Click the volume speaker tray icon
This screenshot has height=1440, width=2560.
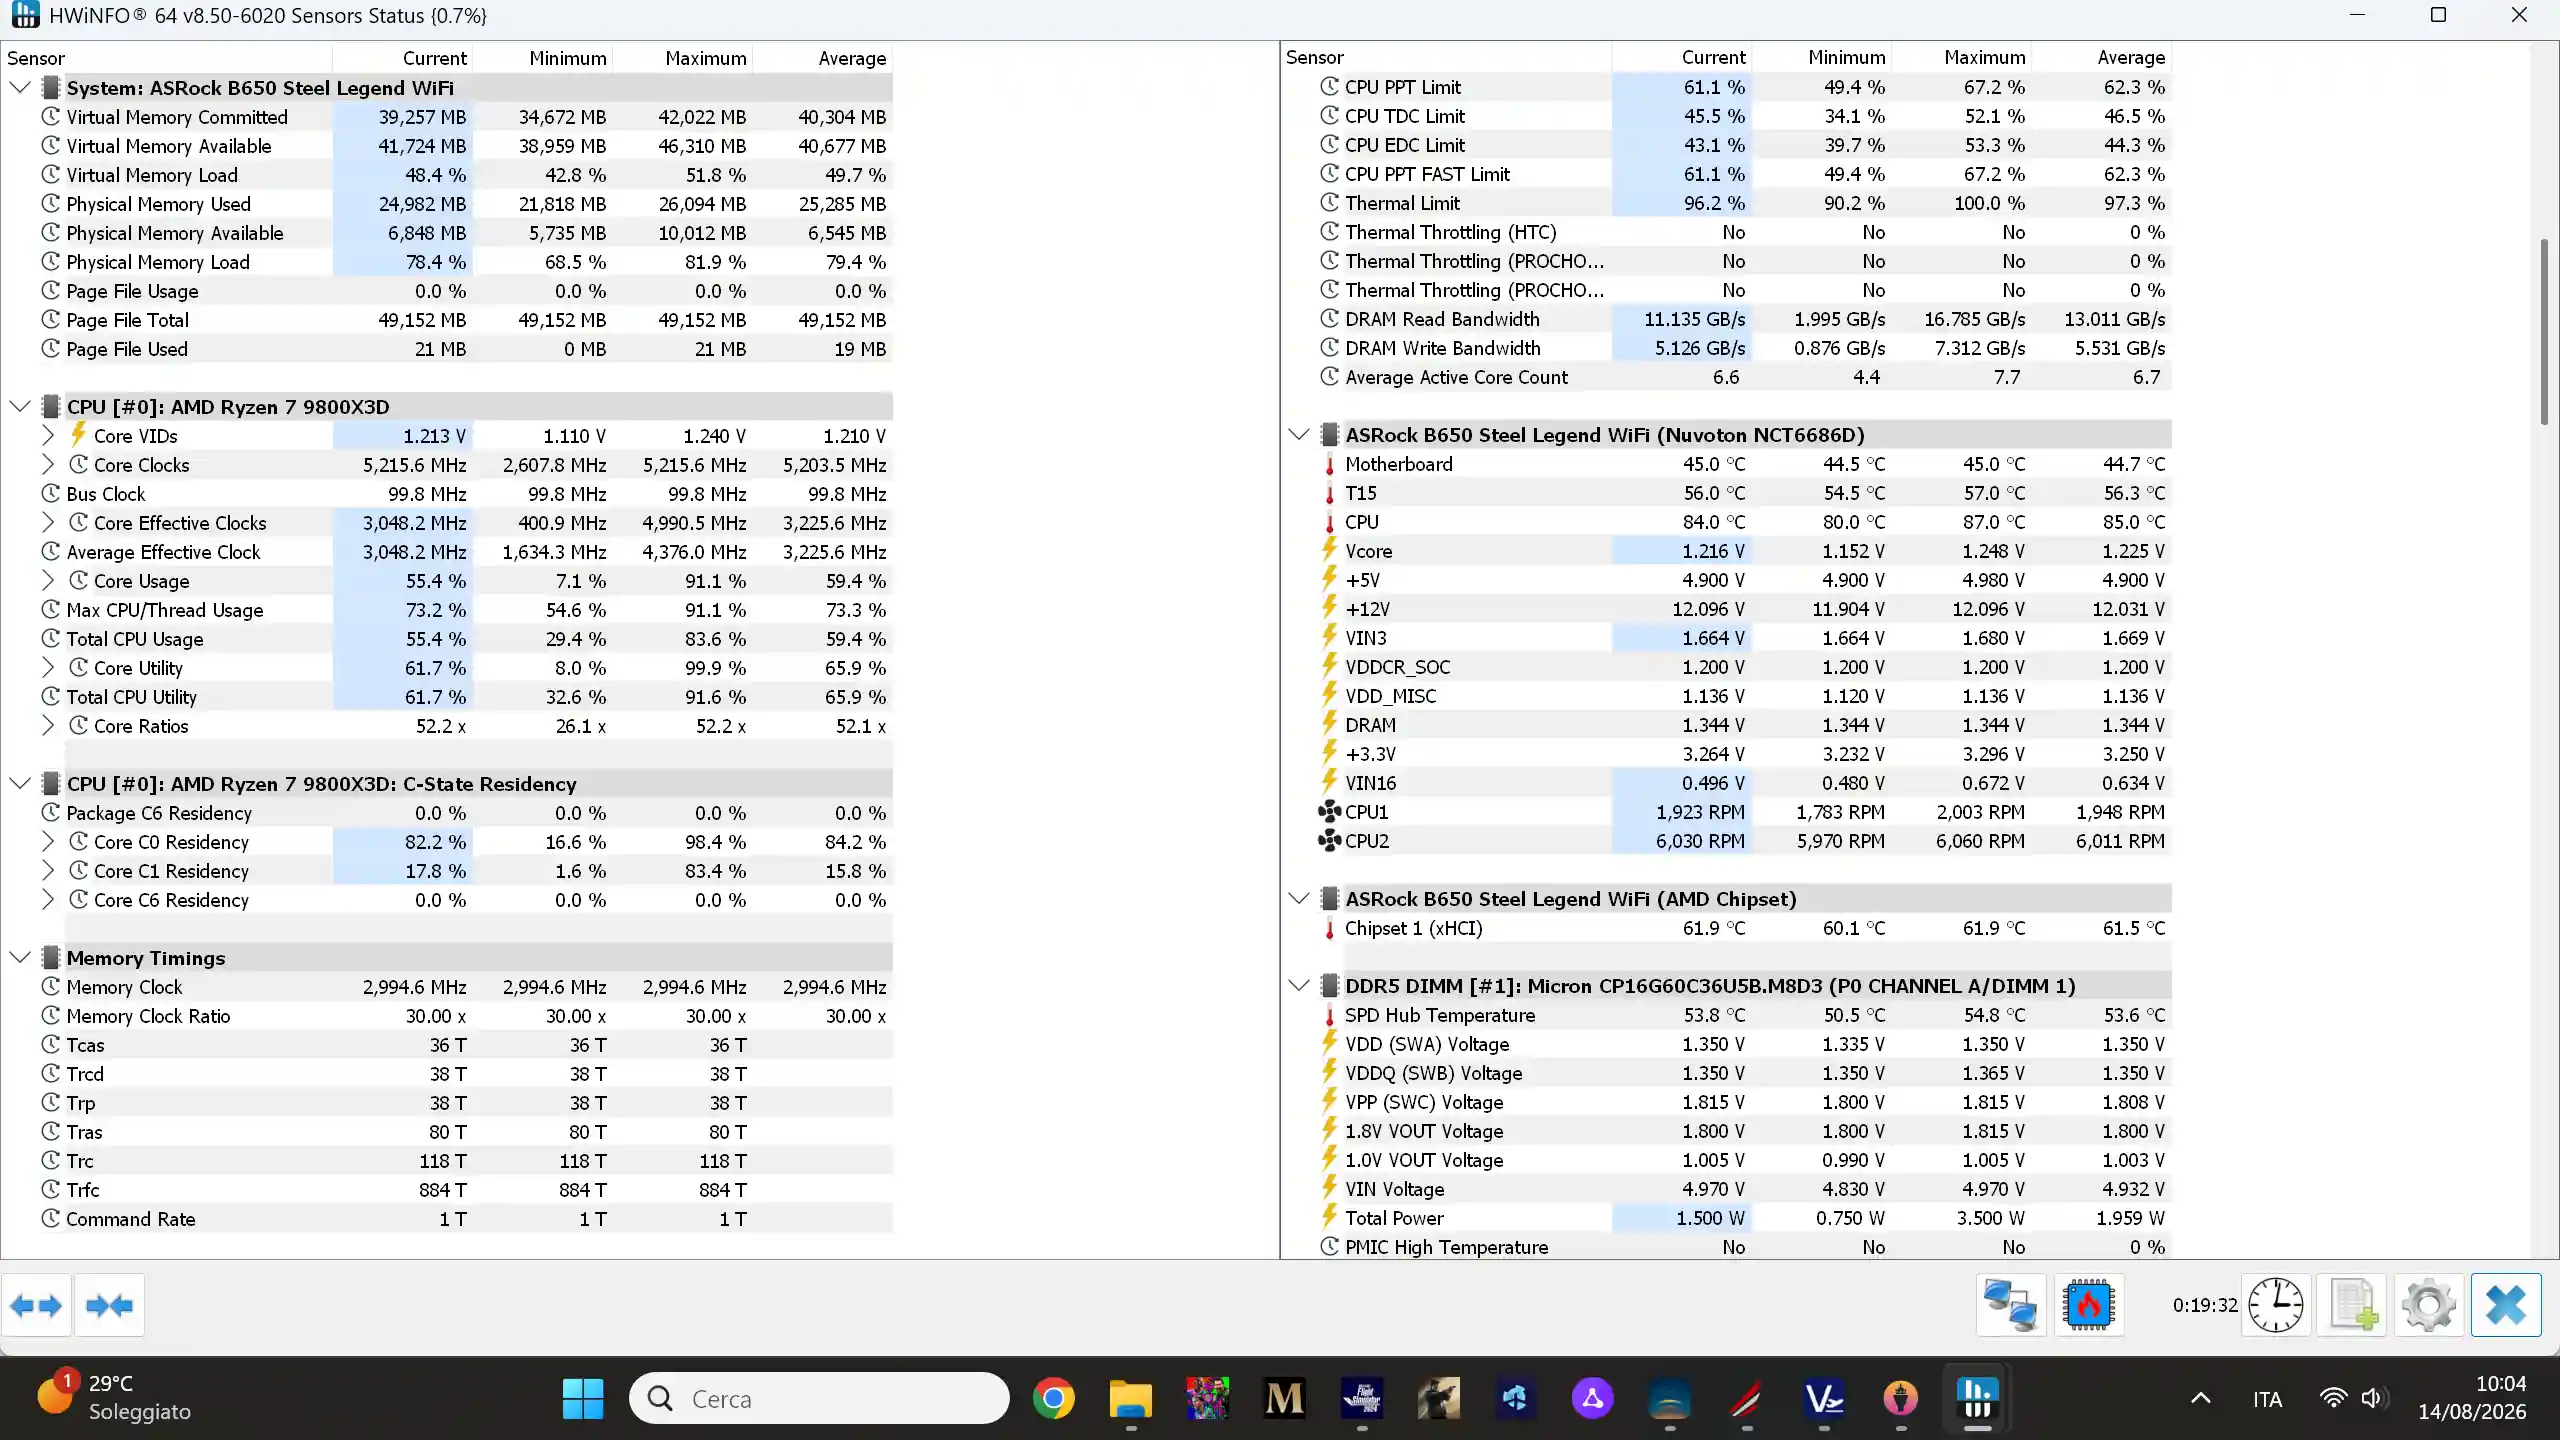(2374, 1398)
